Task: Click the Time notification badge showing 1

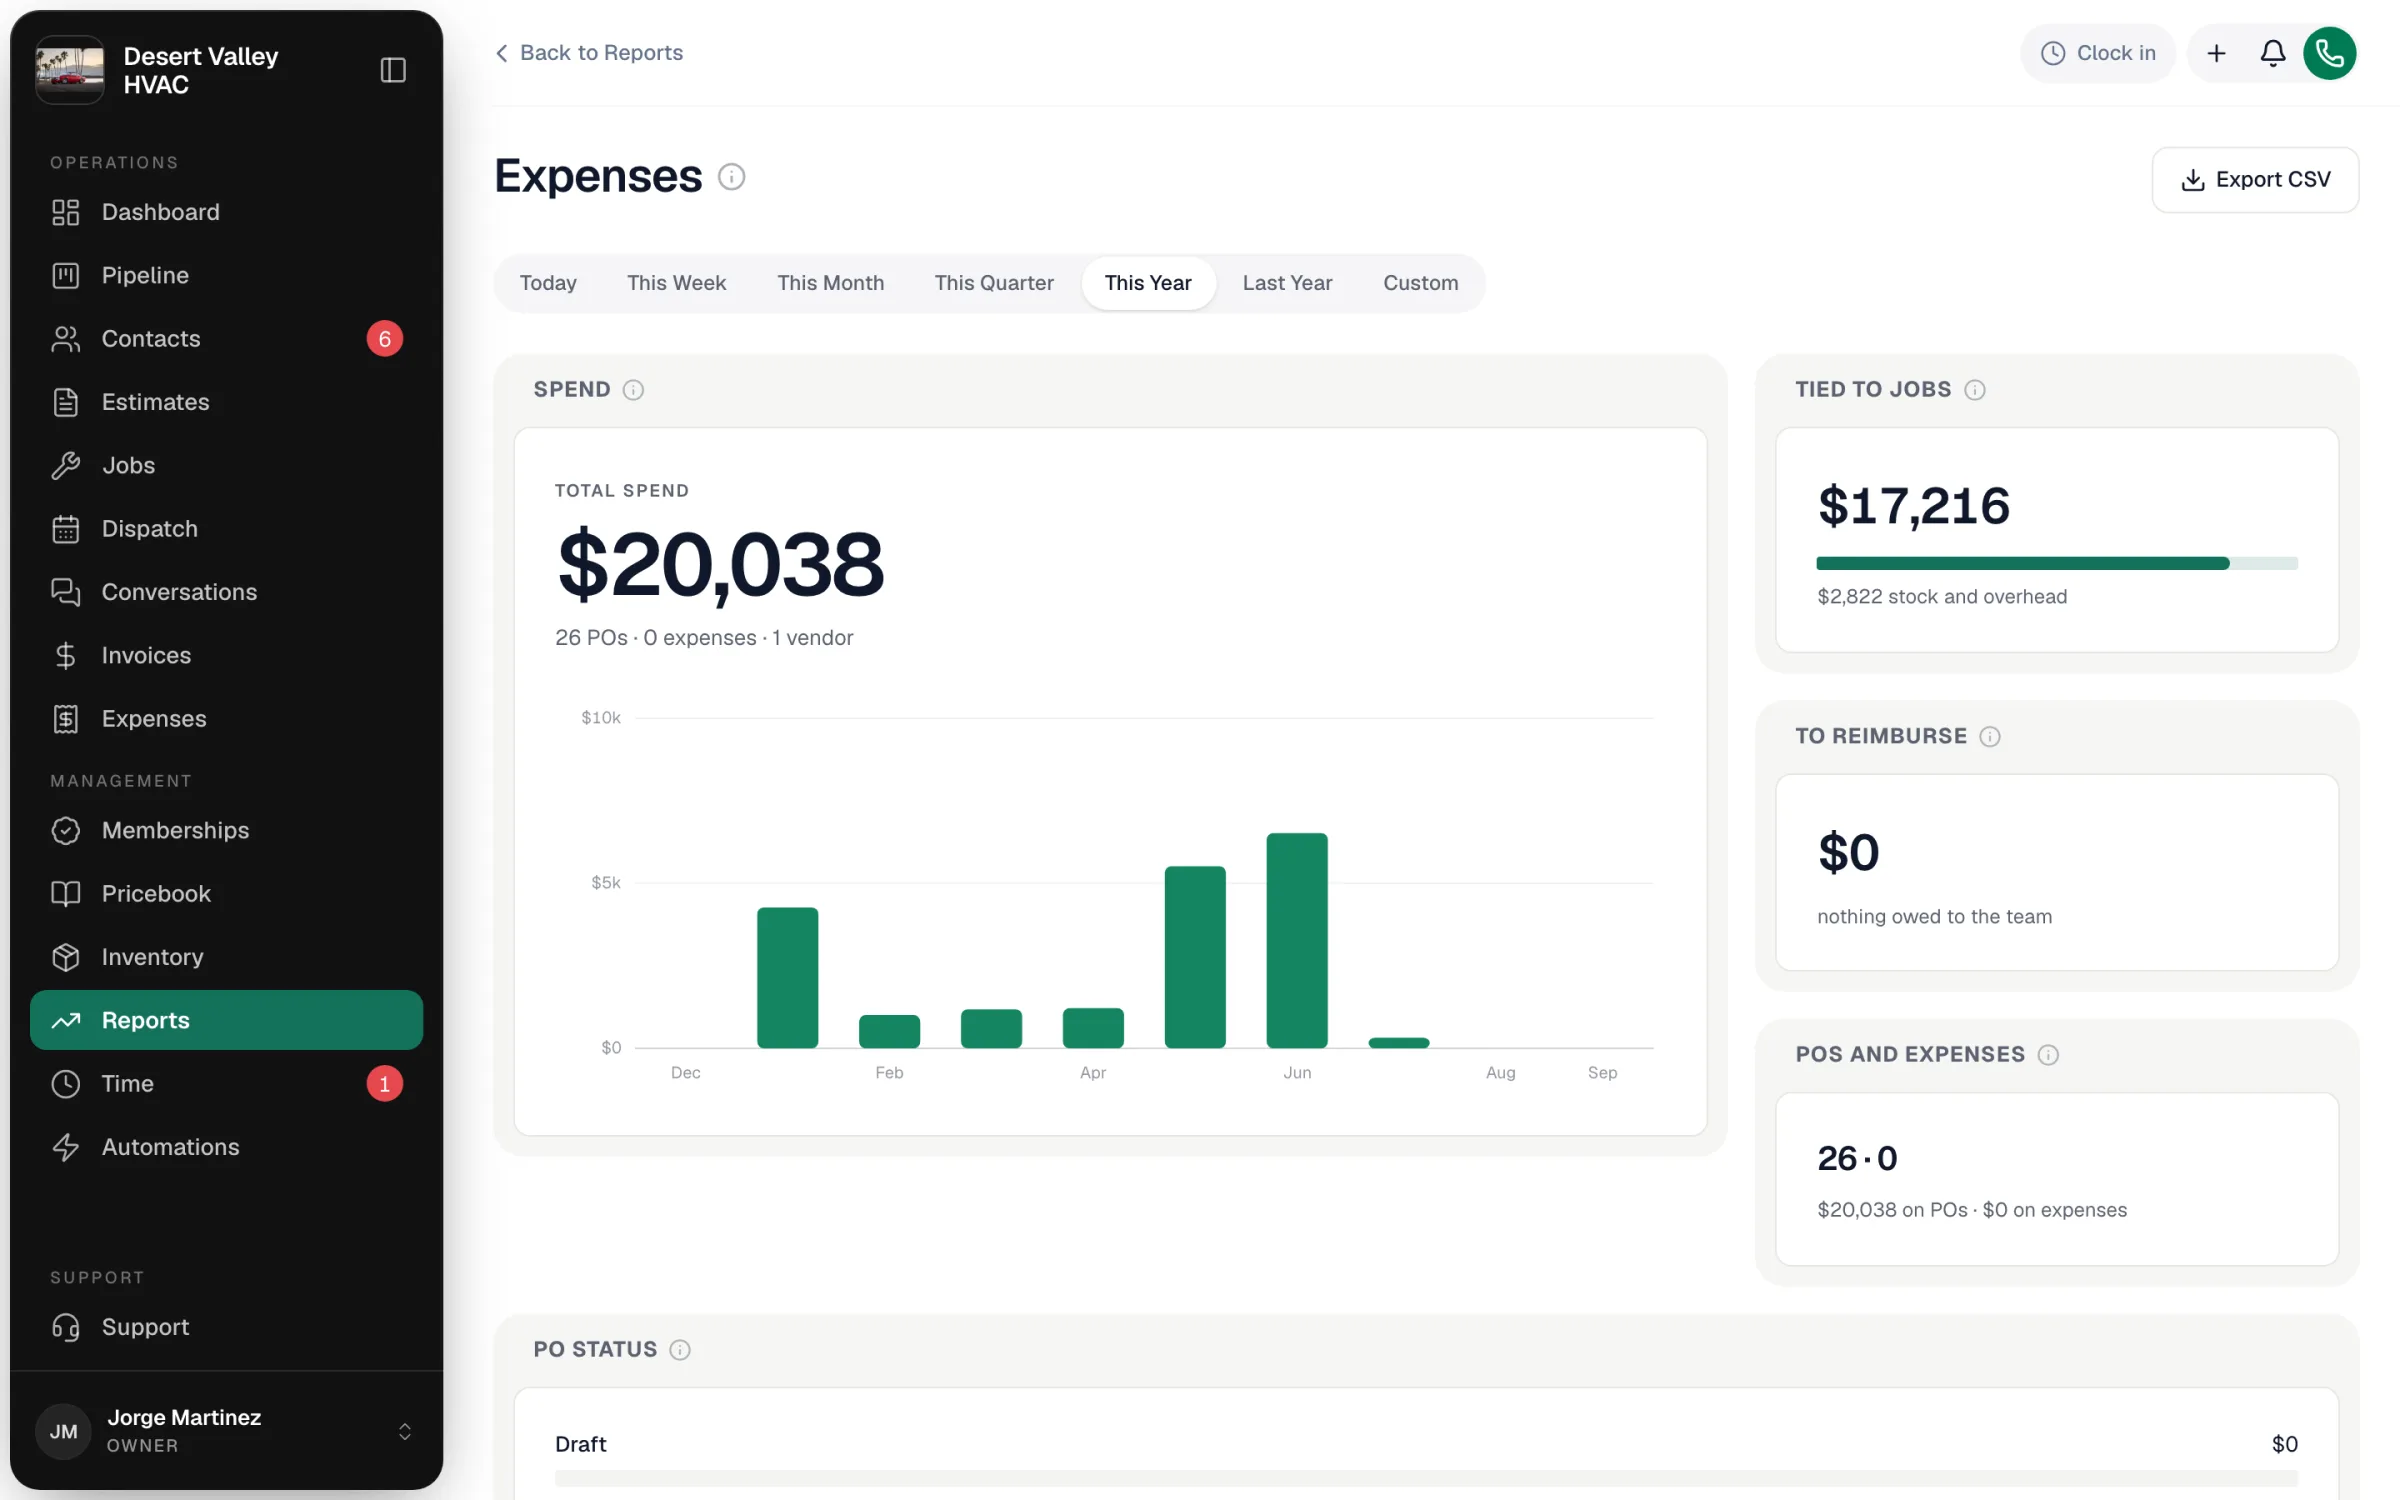Action: 384,1084
